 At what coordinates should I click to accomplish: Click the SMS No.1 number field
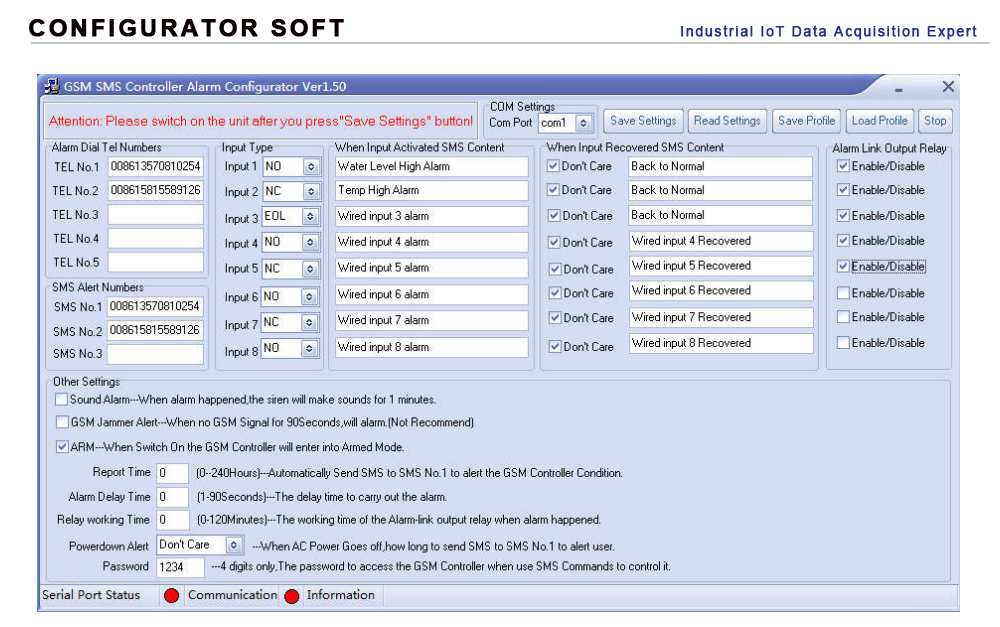tap(155, 306)
